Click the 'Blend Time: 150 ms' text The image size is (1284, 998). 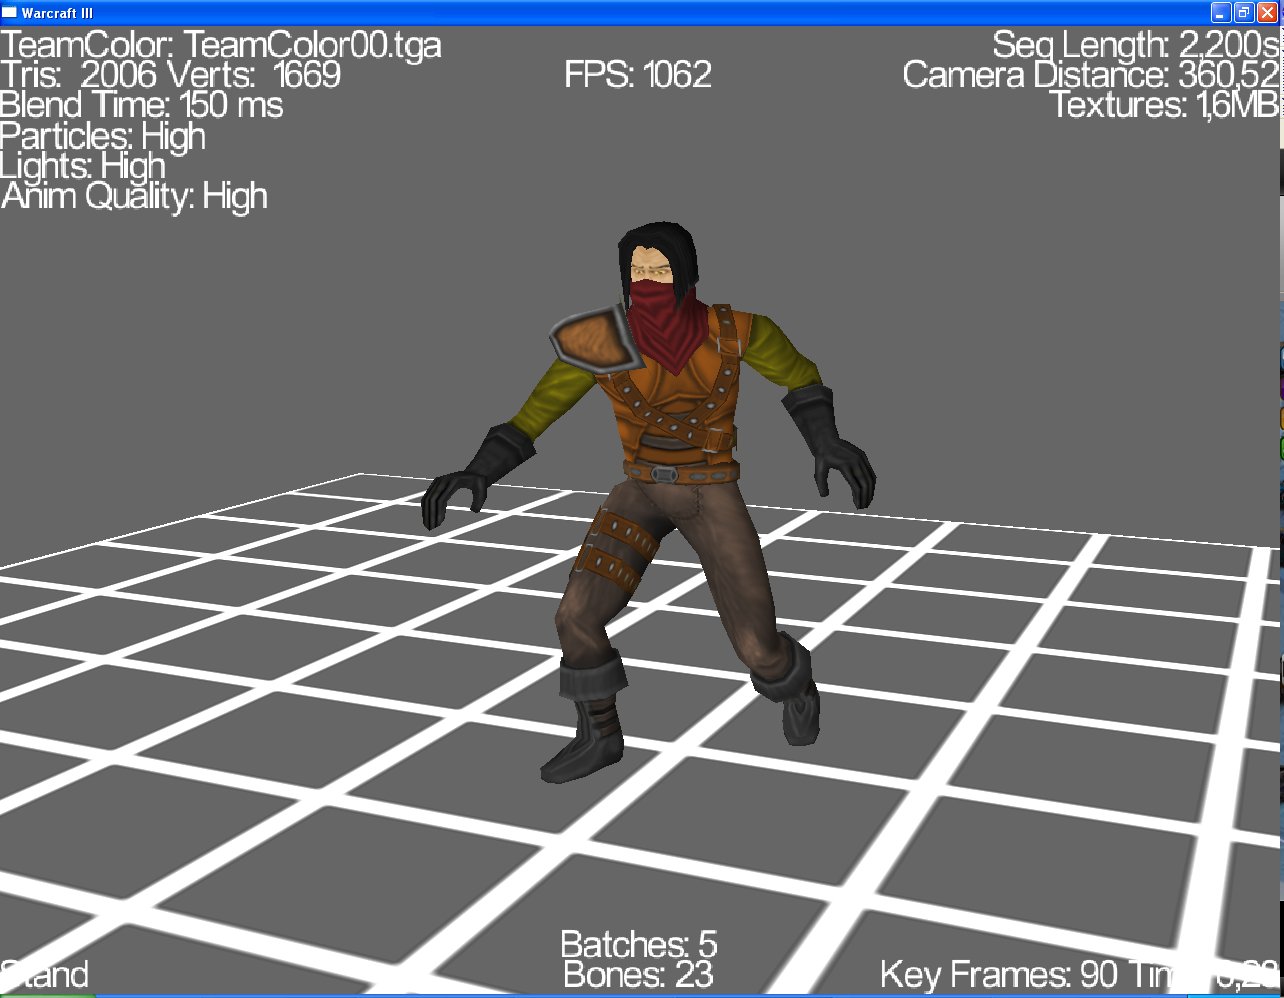(x=142, y=105)
